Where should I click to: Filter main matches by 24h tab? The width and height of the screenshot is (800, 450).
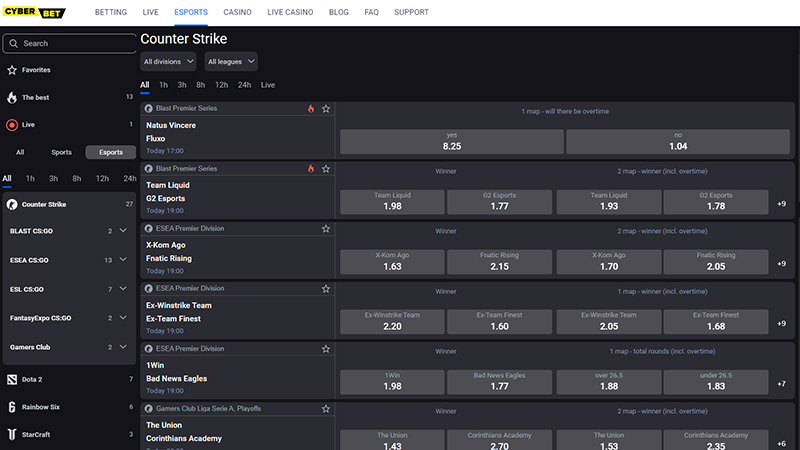pos(244,85)
